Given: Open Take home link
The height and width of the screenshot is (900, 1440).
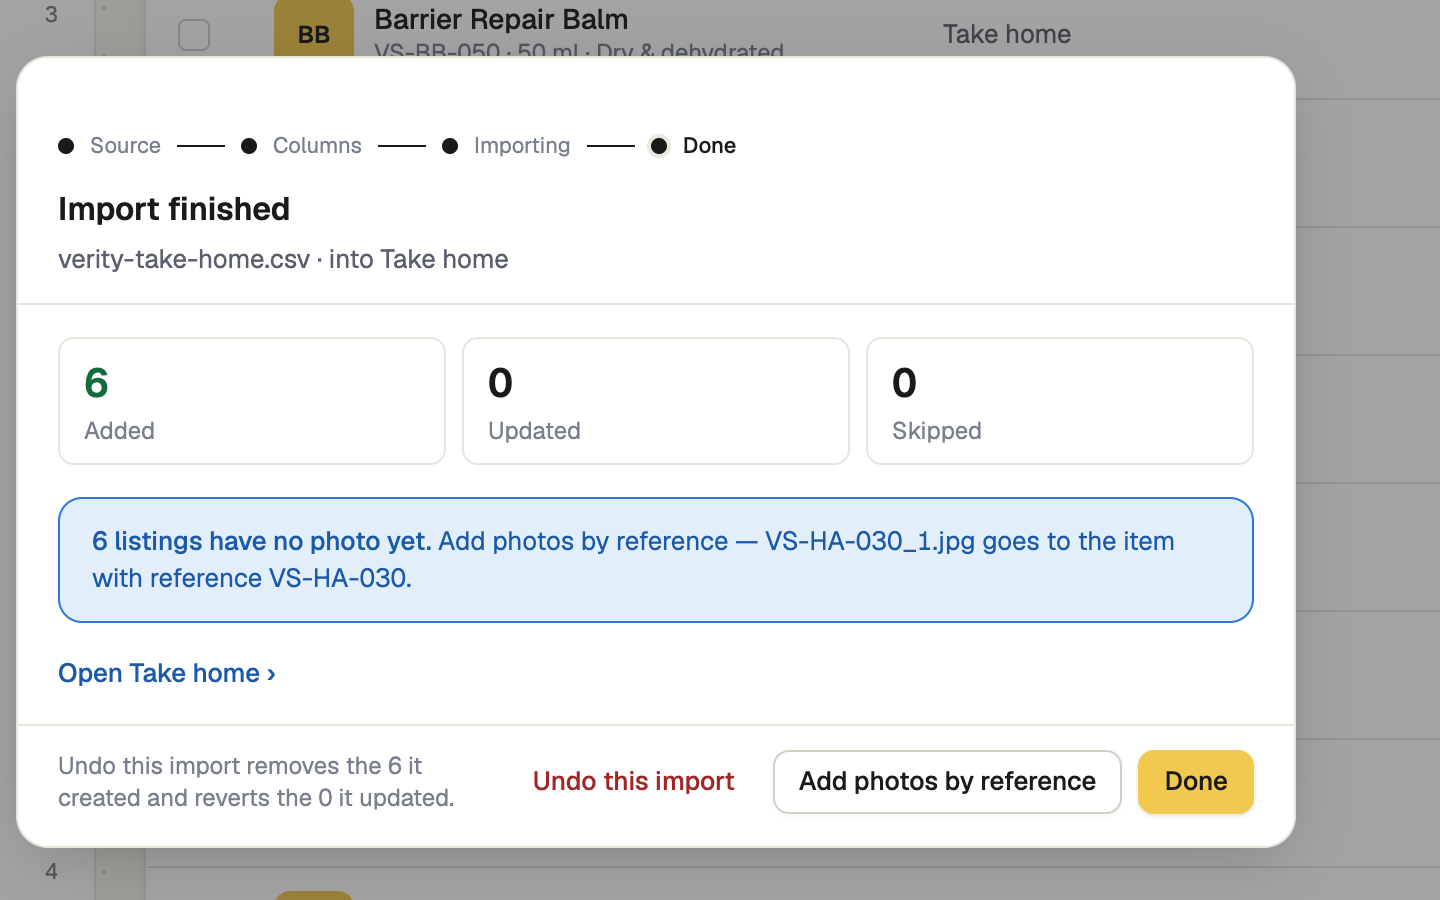Looking at the screenshot, I should click(x=167, y=673).
